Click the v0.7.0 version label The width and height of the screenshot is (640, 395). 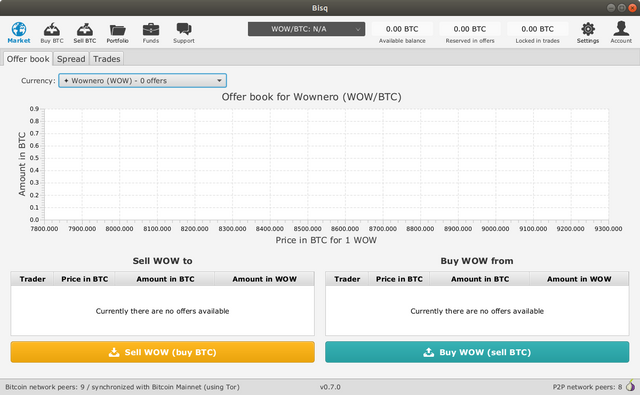[330, 387]
